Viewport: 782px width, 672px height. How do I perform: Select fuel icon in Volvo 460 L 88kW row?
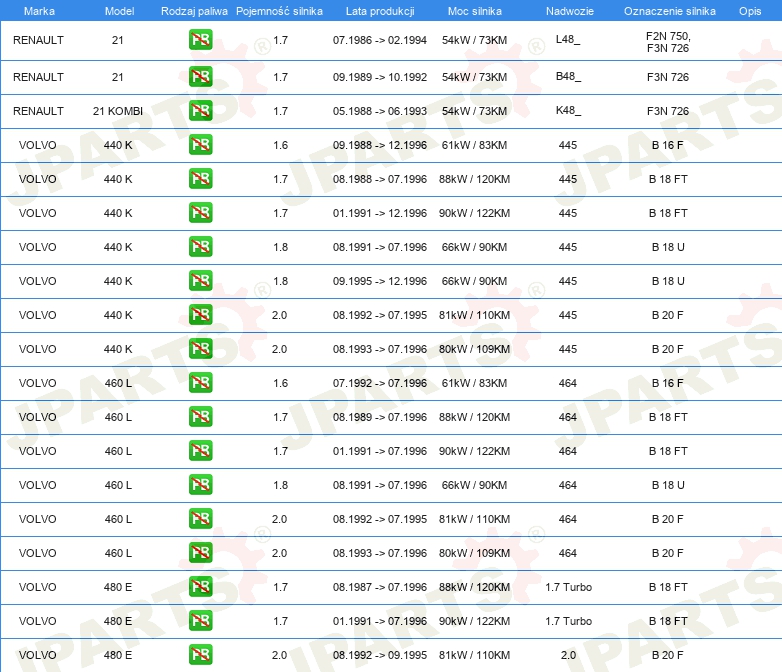200,417
